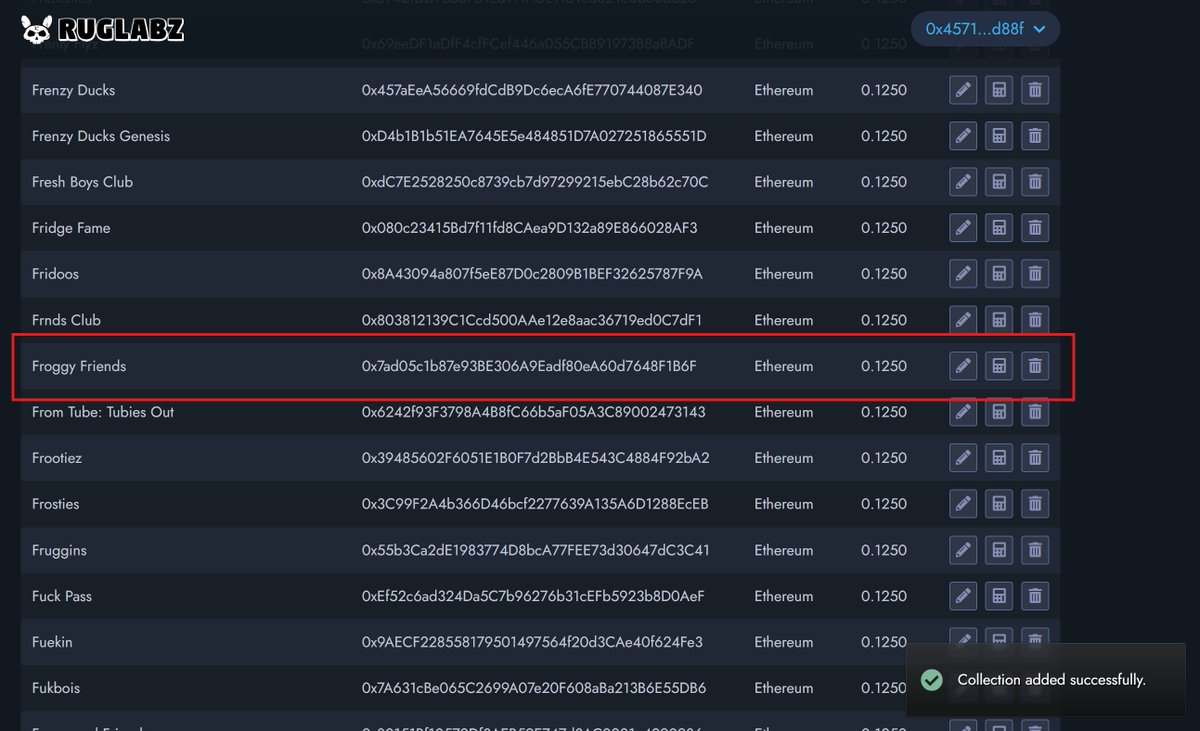The height and width of the screenshot is (731, 1200).
Task: Open calculator for Fuck Pass
Action: pyautogui.click(x=998, y=596)
